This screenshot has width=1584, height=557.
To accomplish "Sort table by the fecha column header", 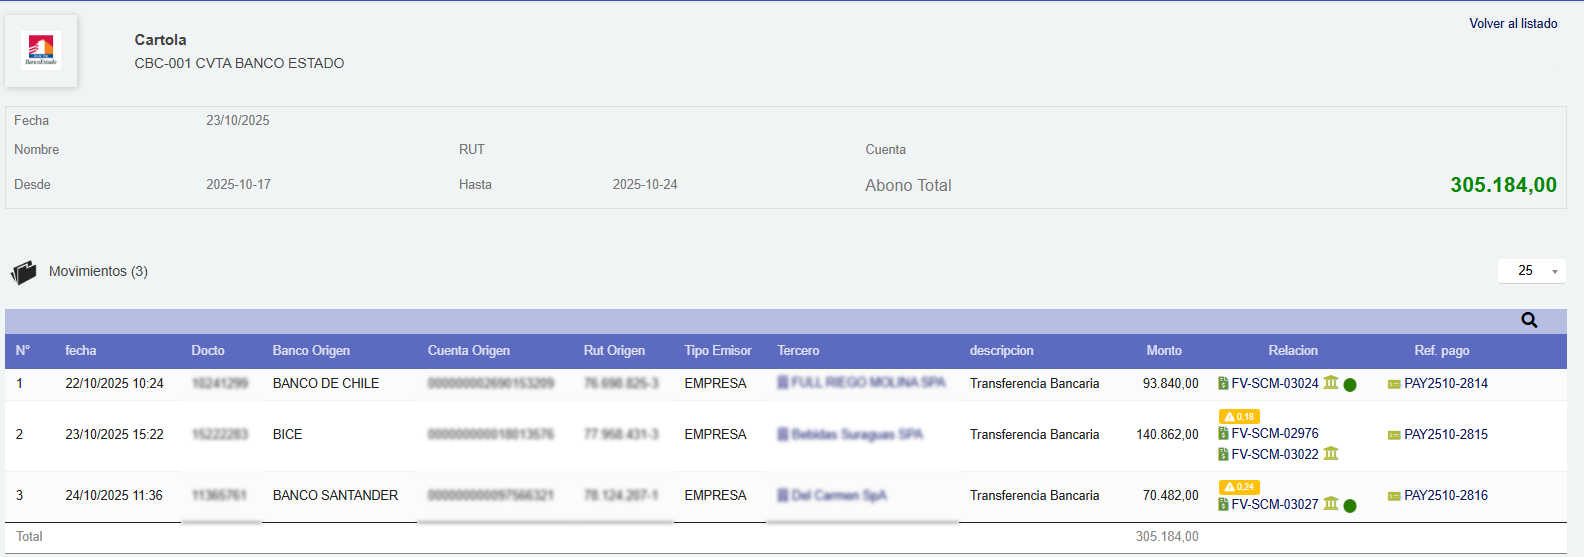I will pos(81,351).
